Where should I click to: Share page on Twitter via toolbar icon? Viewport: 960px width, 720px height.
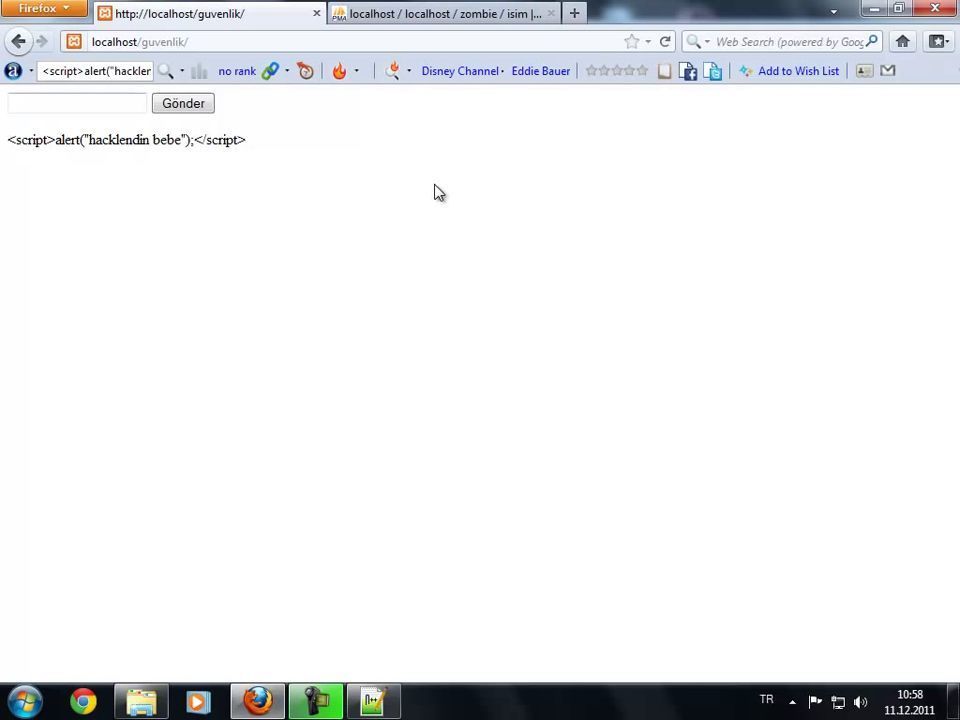[x=713, y=72]
